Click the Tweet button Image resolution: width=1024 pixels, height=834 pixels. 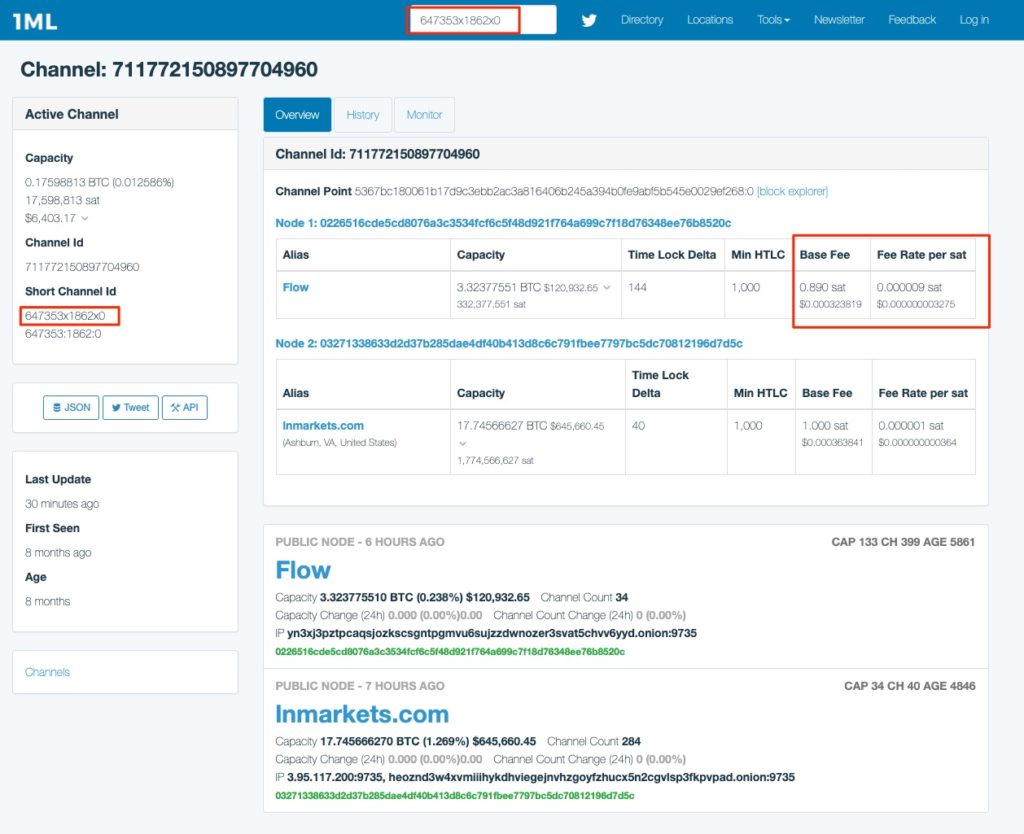pos(131,408)
